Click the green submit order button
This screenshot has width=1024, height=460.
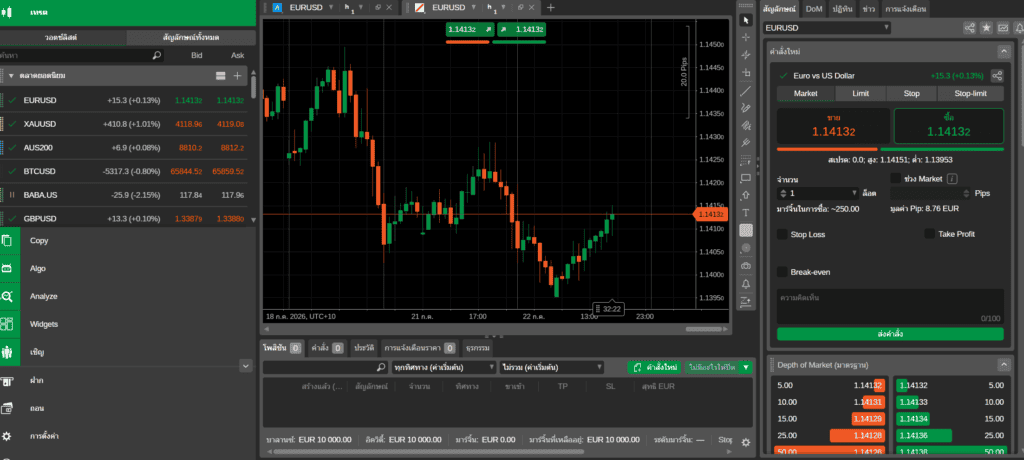[890, 334]
